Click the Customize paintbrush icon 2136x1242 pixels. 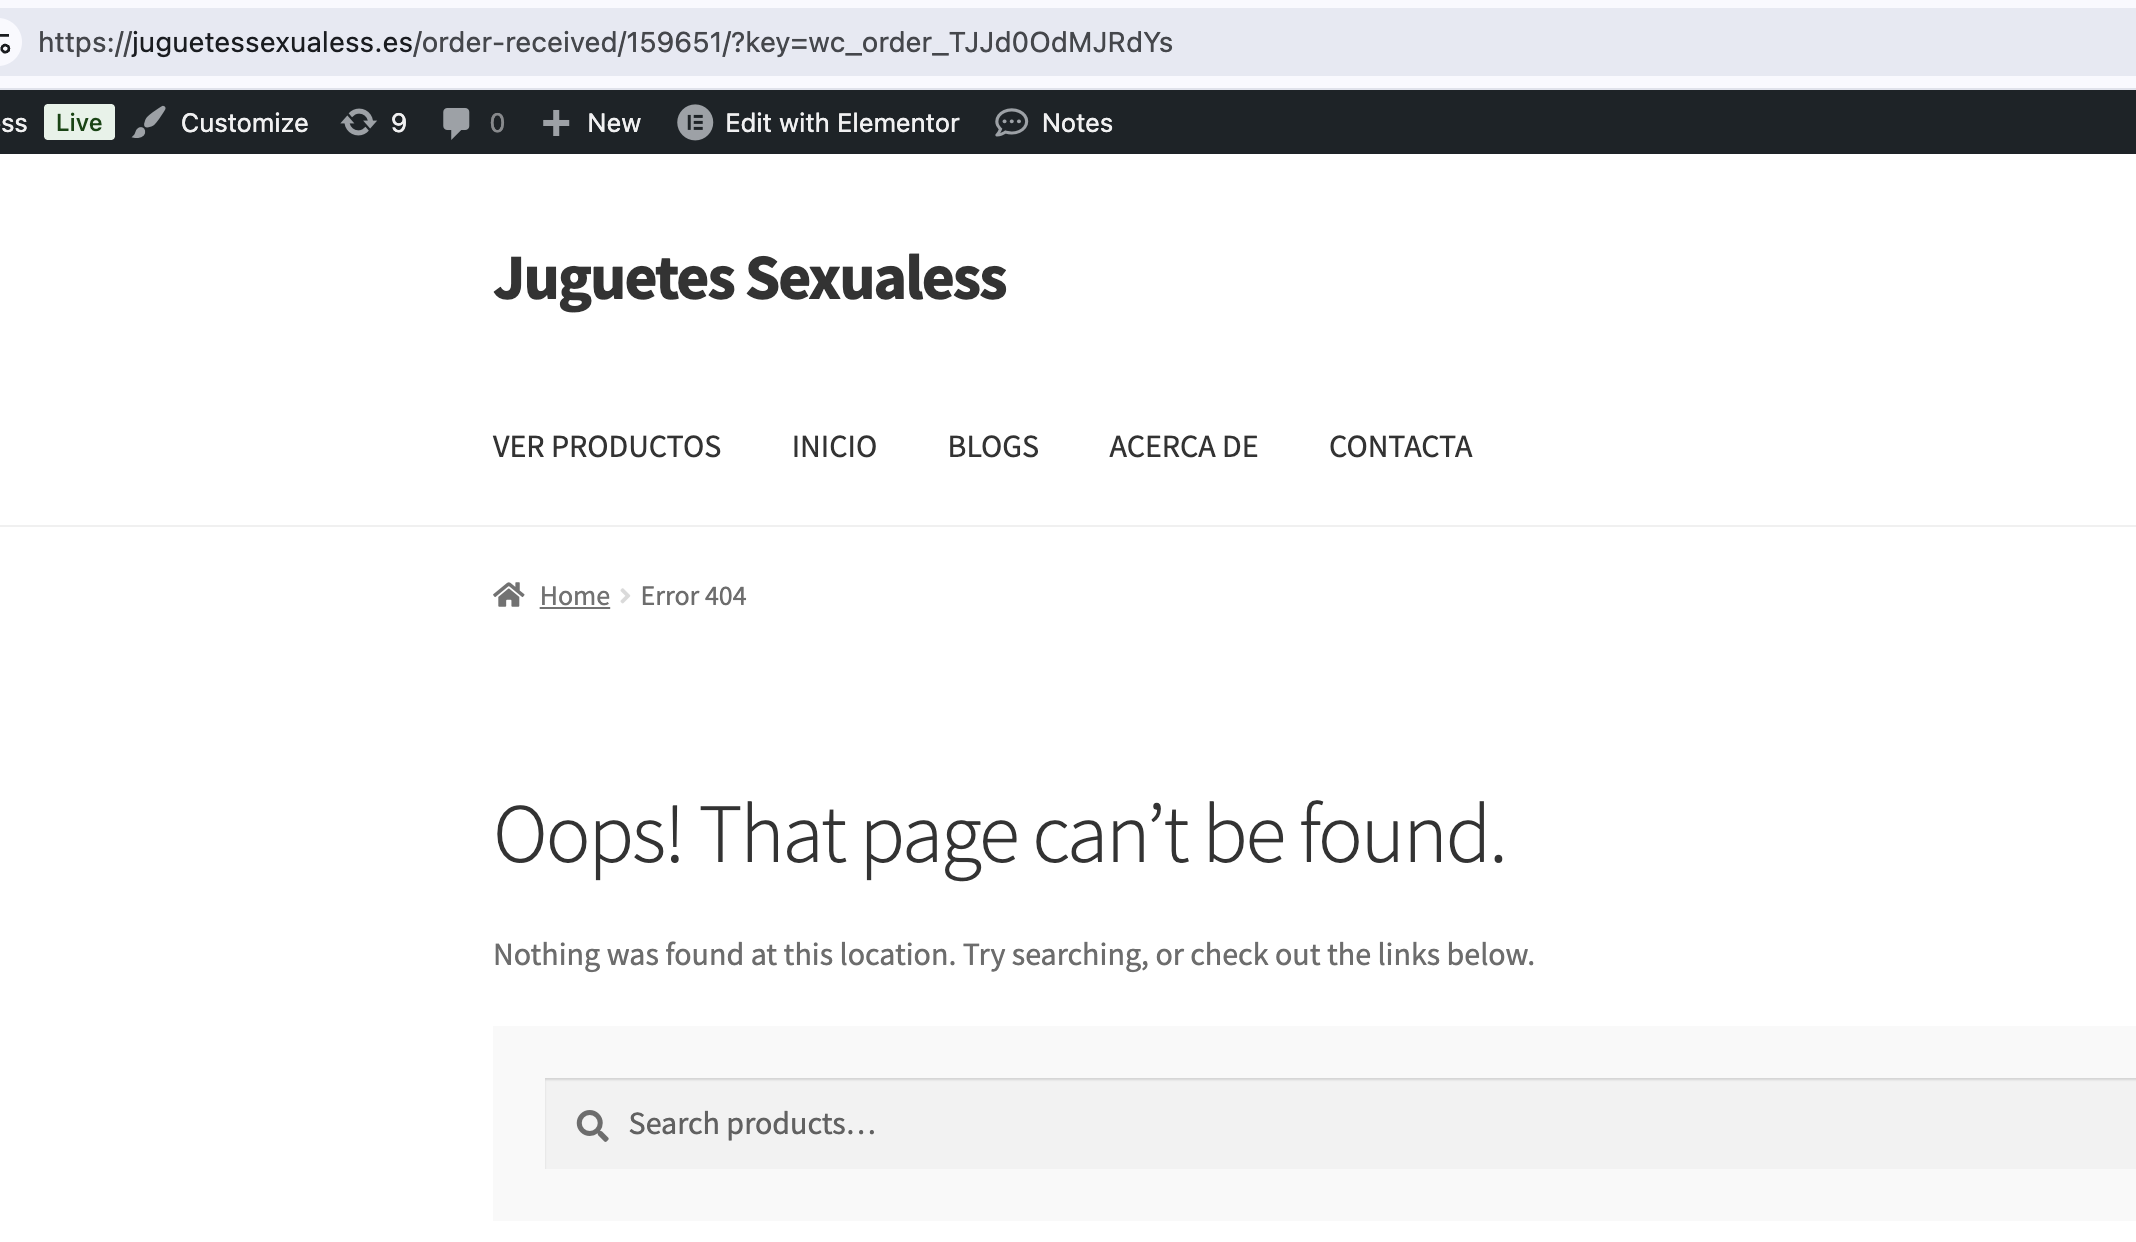(149, 123)
